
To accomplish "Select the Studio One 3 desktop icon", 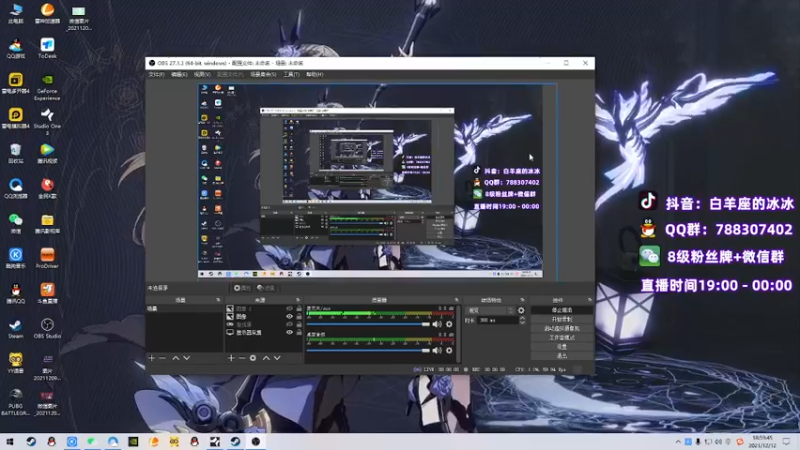I will [x=47, y=121].
